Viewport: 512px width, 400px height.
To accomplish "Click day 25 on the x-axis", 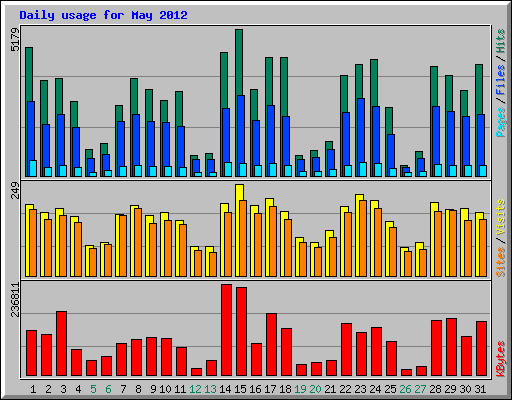I will (390, 389).
